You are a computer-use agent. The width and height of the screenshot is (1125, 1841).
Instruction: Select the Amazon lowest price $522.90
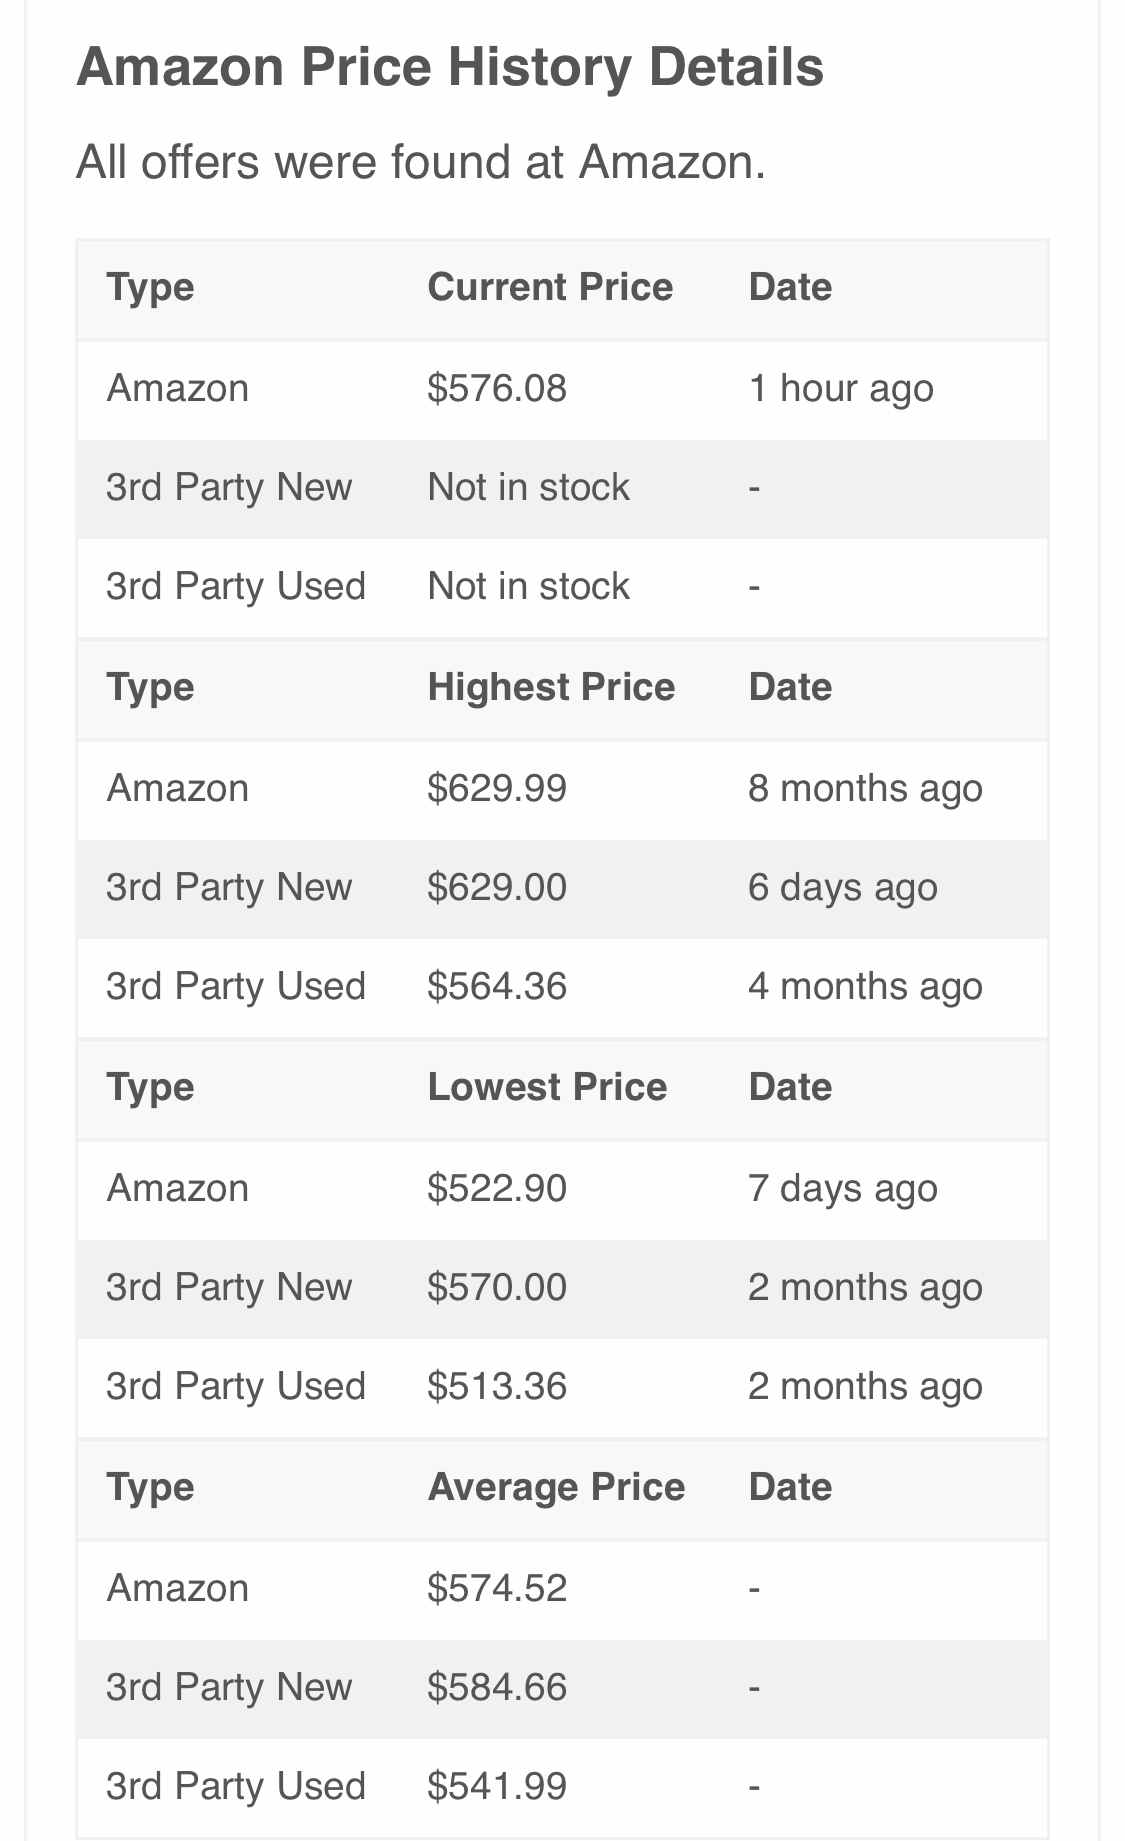coord(497,1189)
